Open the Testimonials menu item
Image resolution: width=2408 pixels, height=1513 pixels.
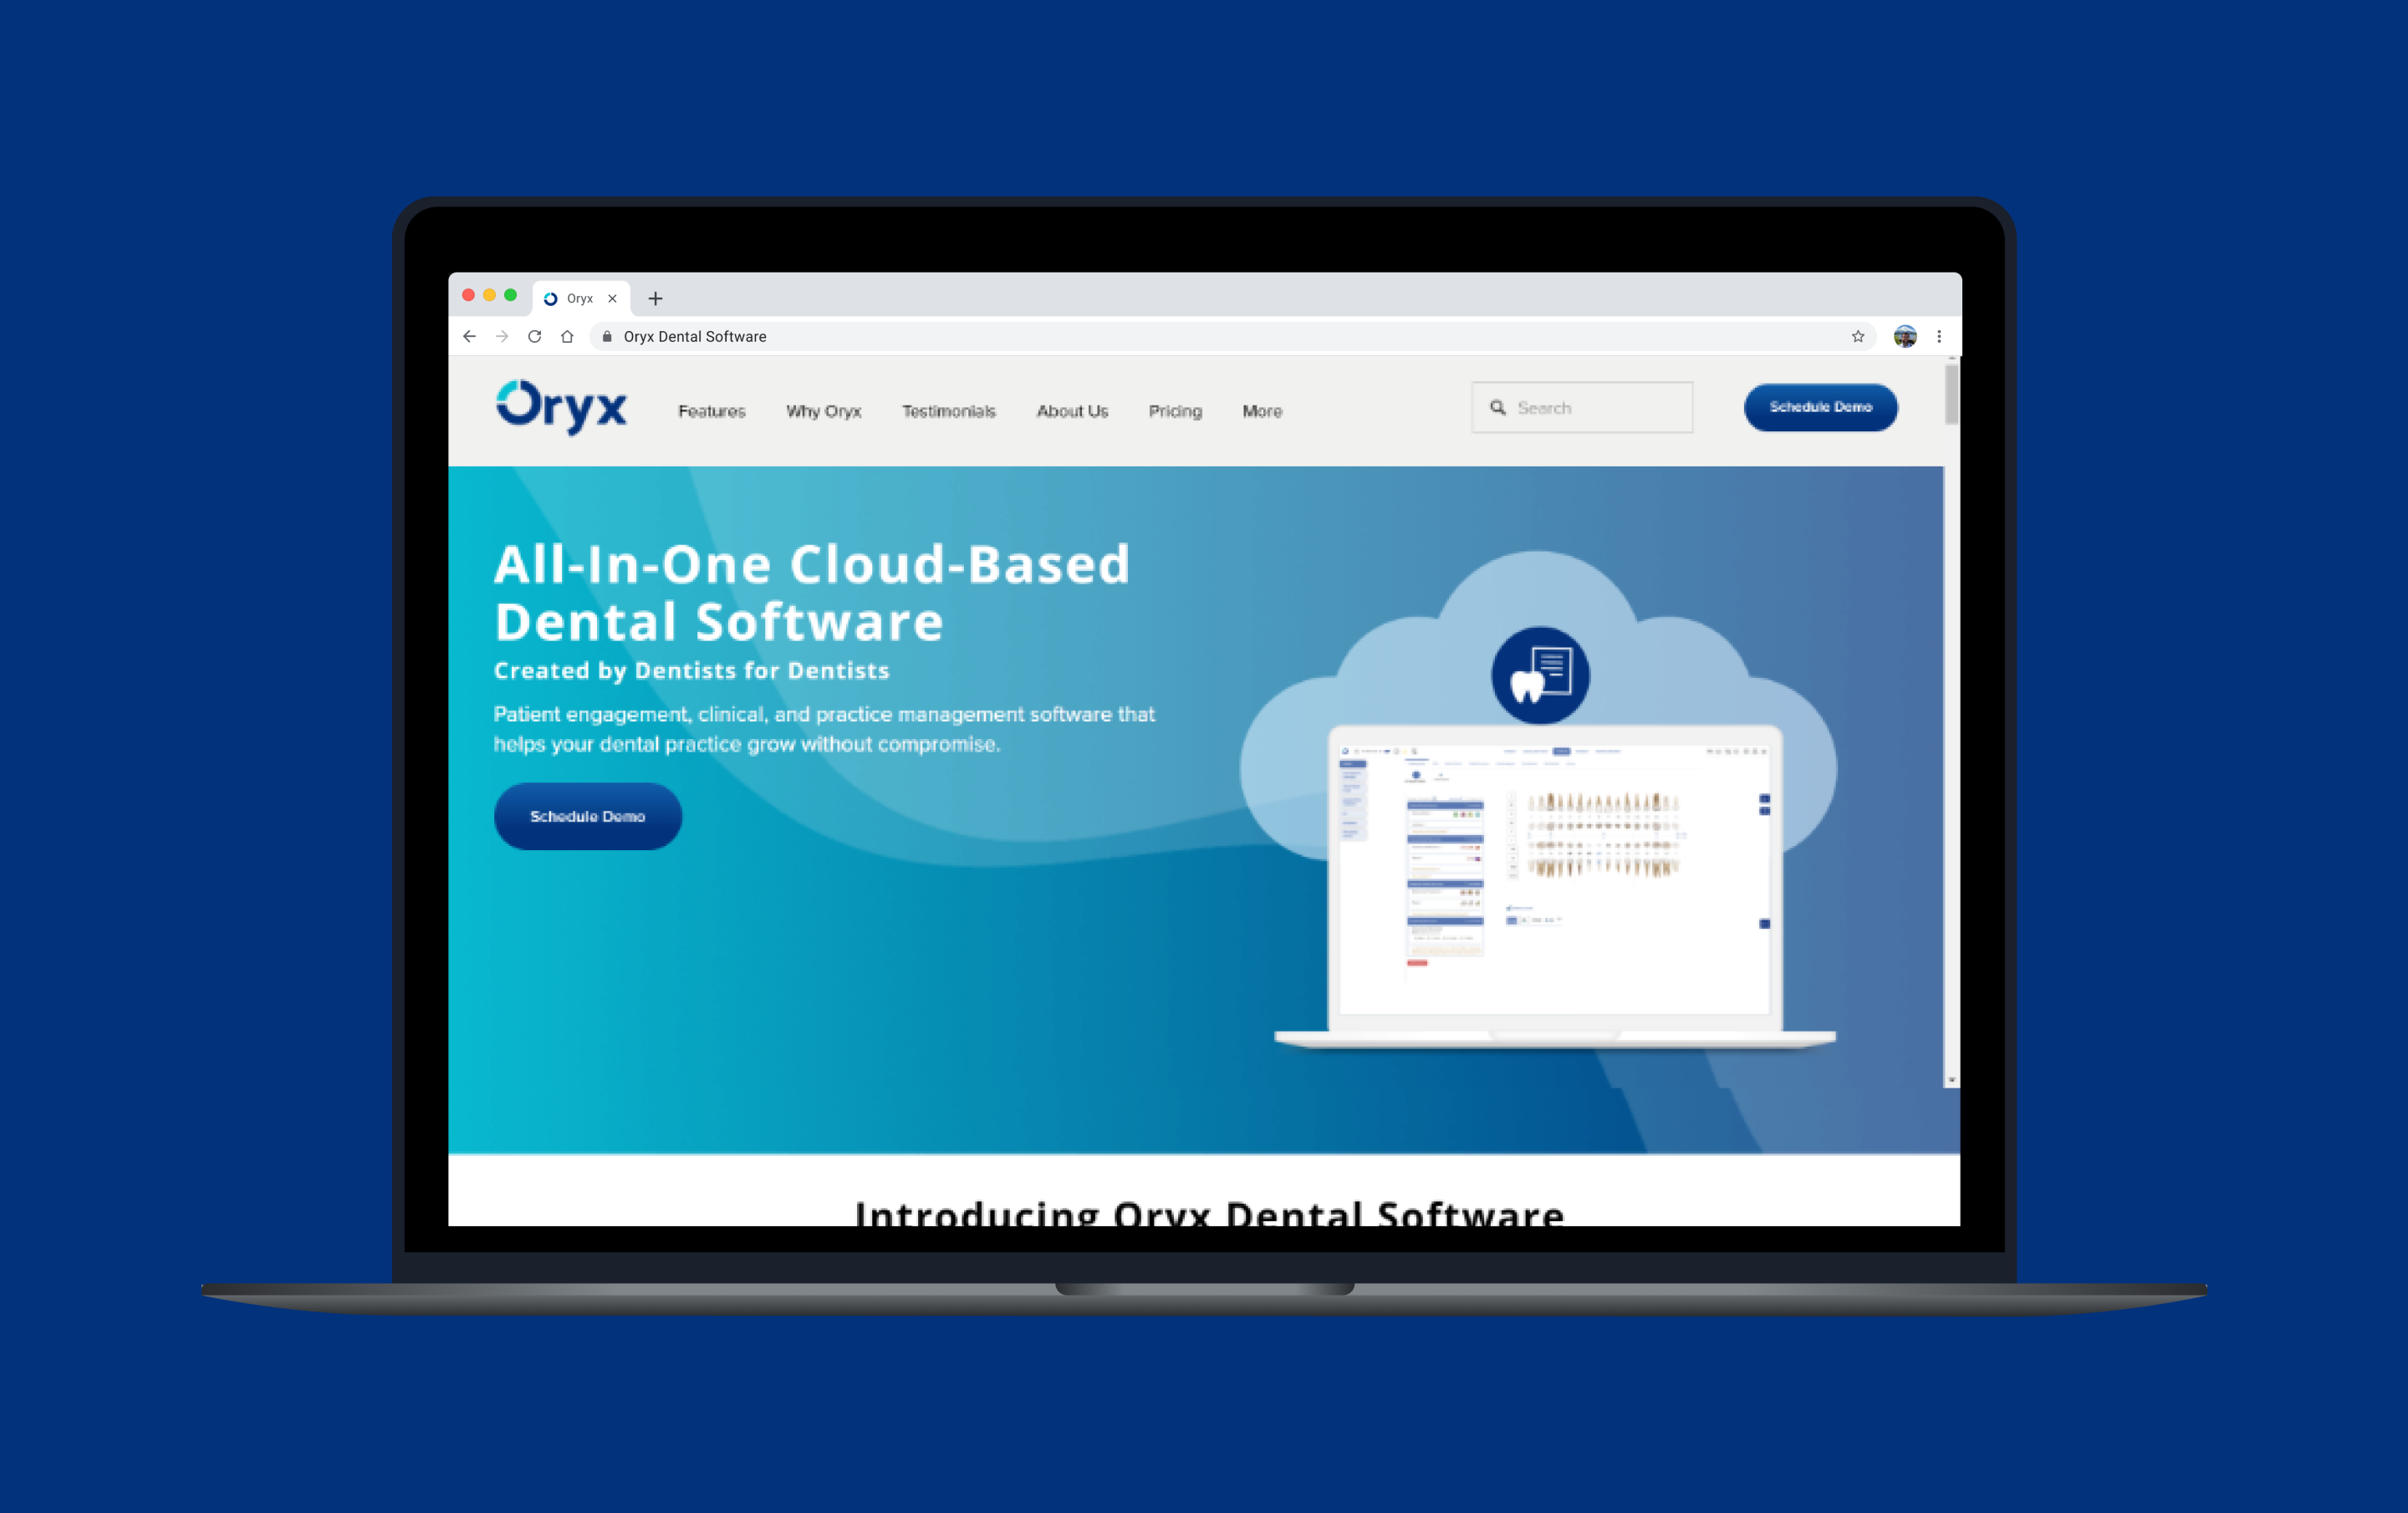click(949, 411)
